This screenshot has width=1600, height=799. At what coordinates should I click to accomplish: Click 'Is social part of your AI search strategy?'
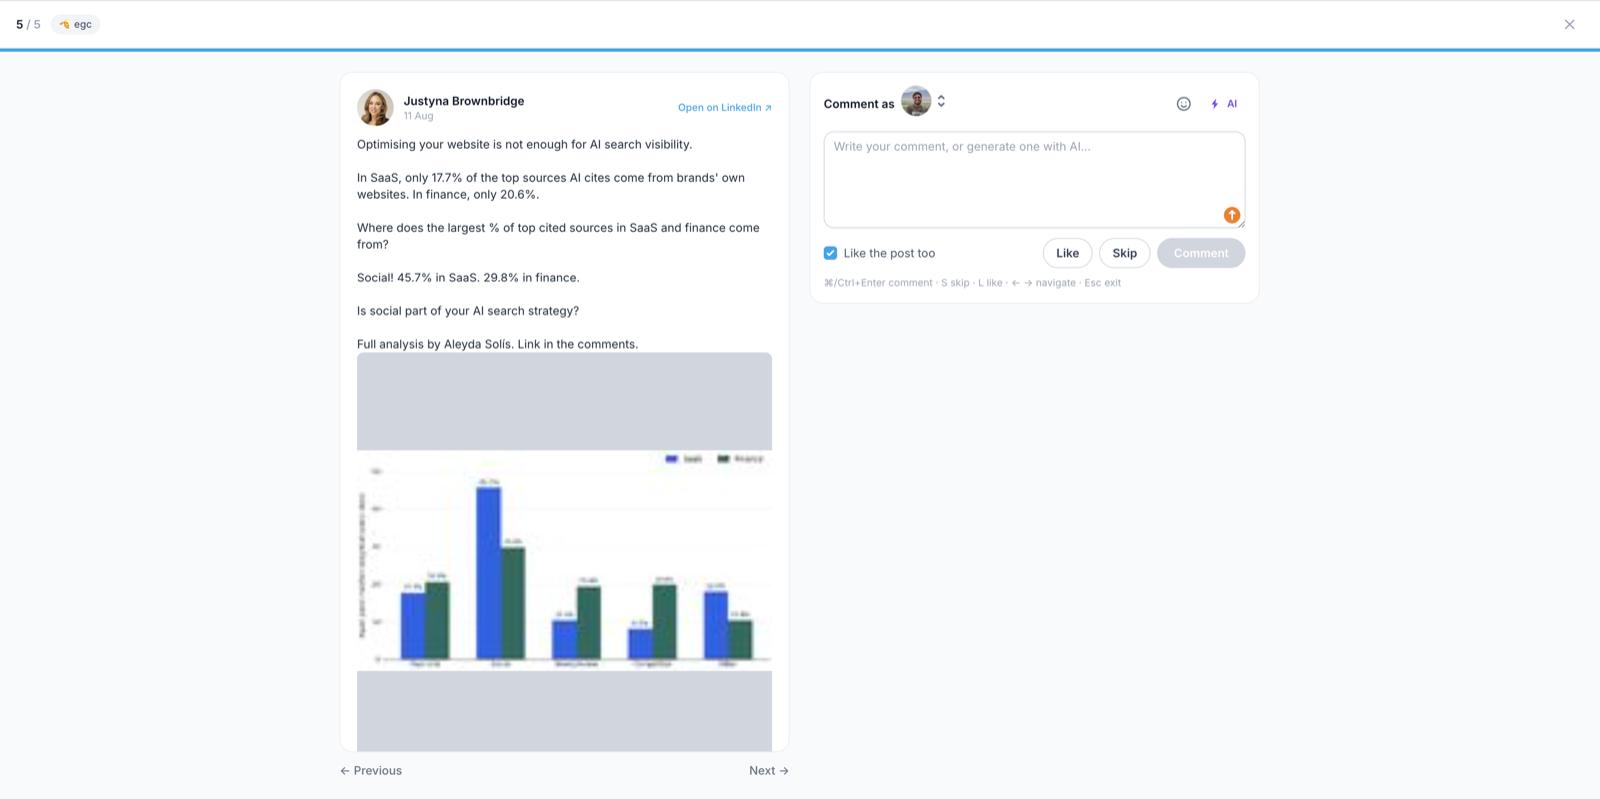468,311
